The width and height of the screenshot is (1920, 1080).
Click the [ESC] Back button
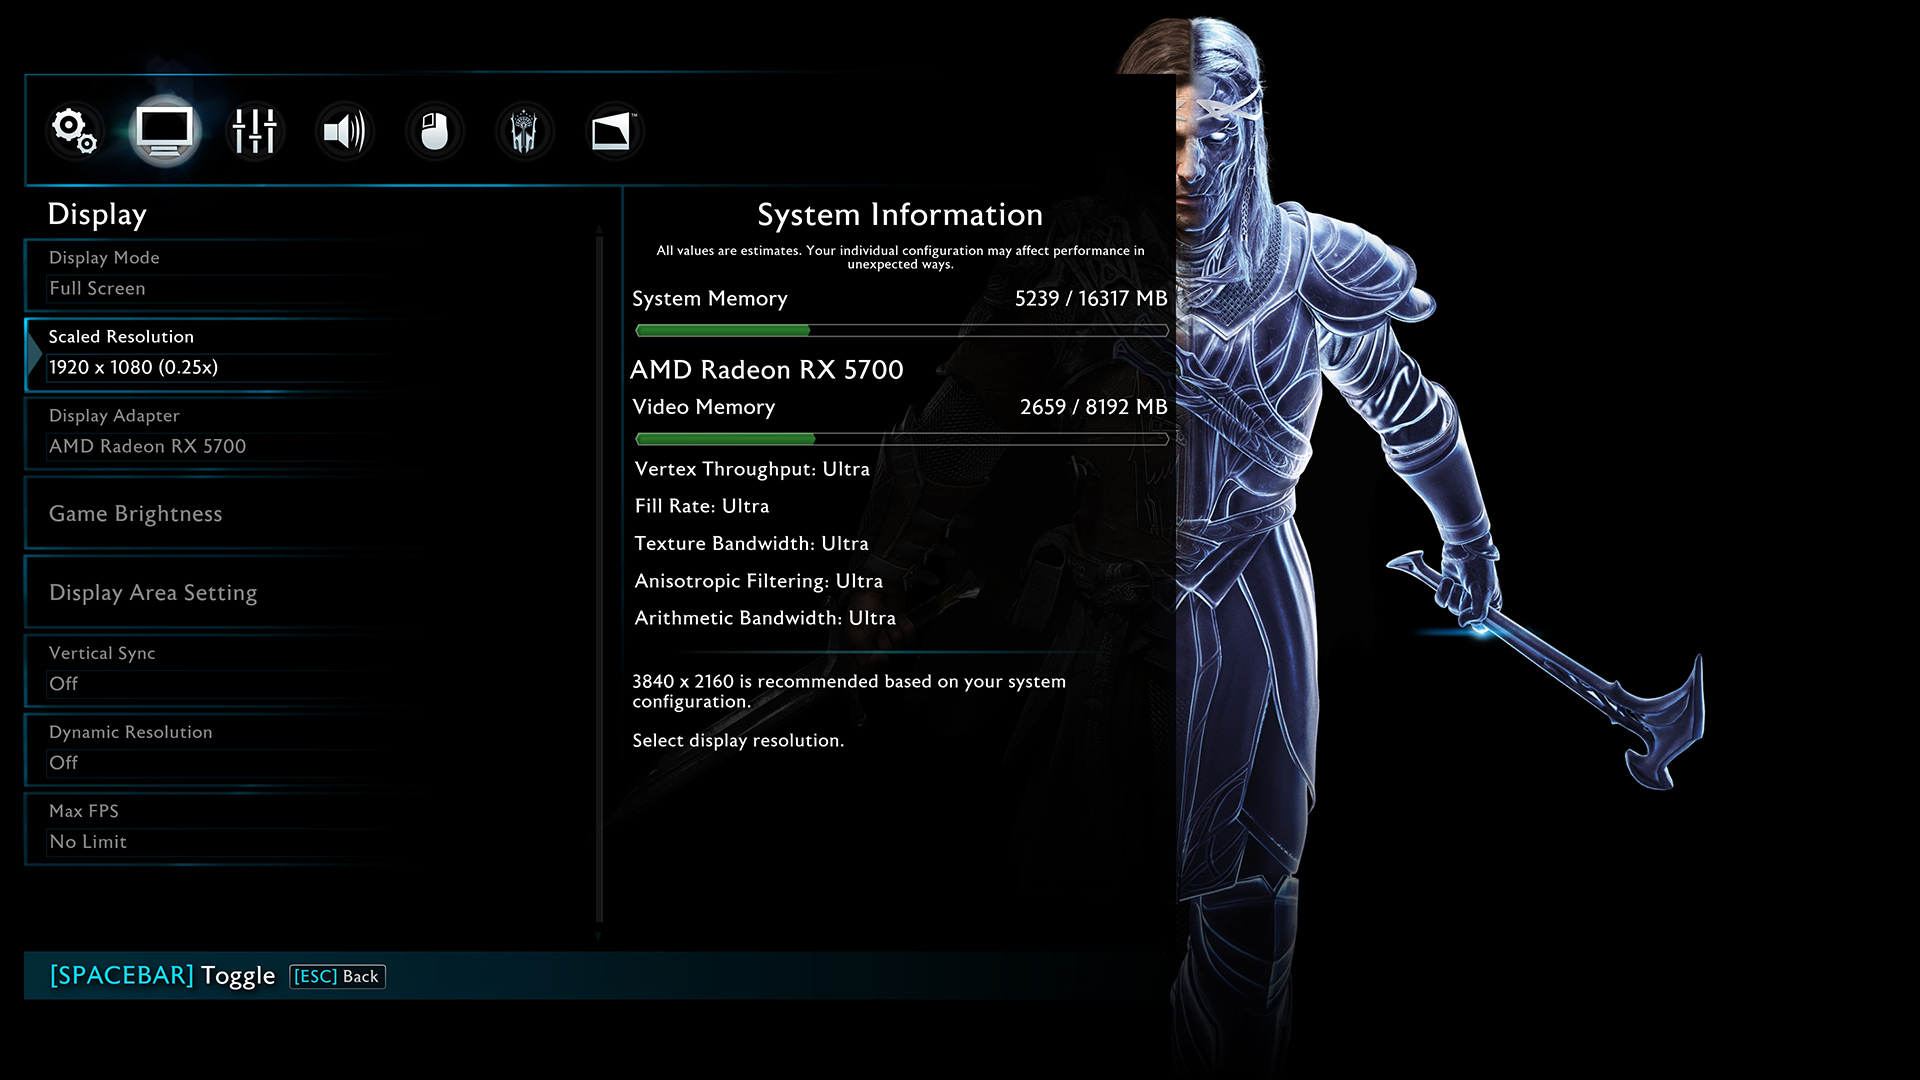point(337,976)
